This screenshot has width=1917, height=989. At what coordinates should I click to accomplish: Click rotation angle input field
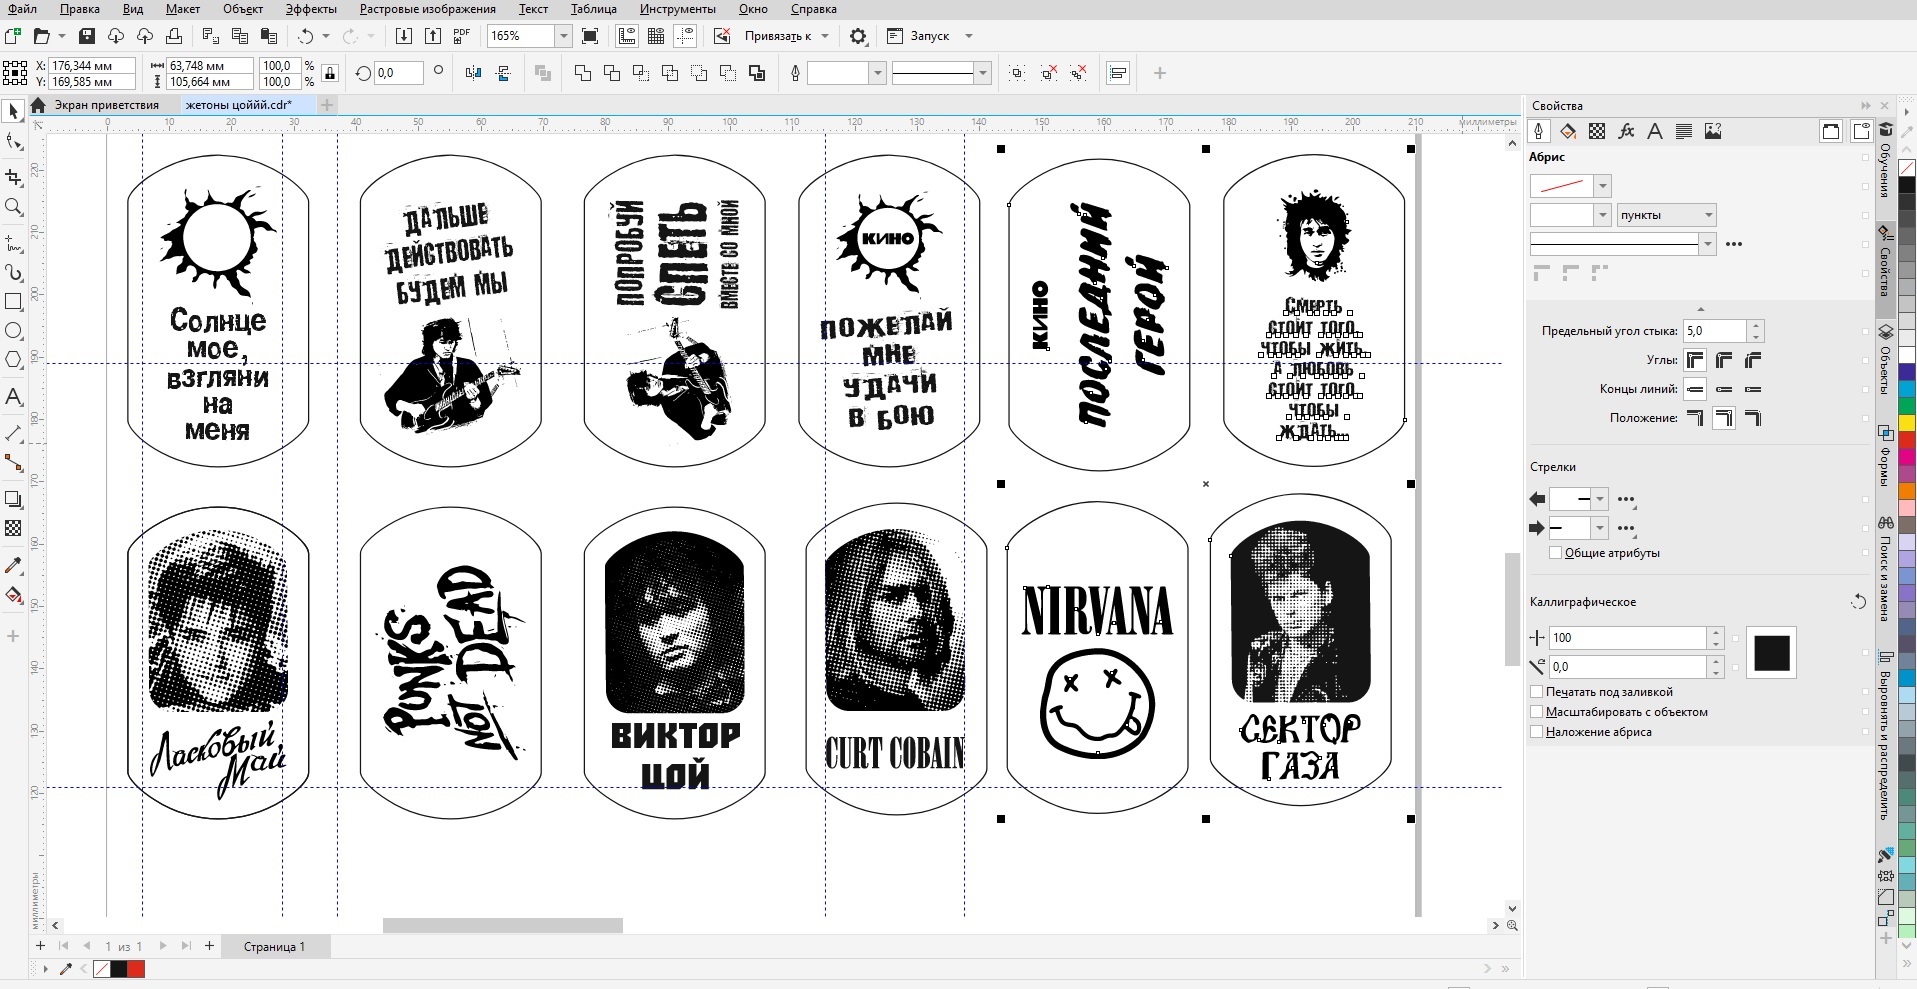398,73
